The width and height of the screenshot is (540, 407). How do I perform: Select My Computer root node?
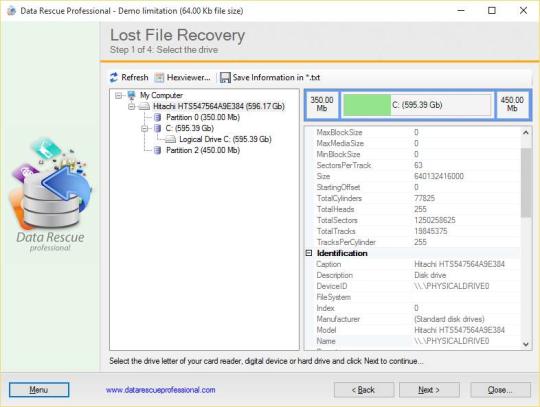(161, 95)
